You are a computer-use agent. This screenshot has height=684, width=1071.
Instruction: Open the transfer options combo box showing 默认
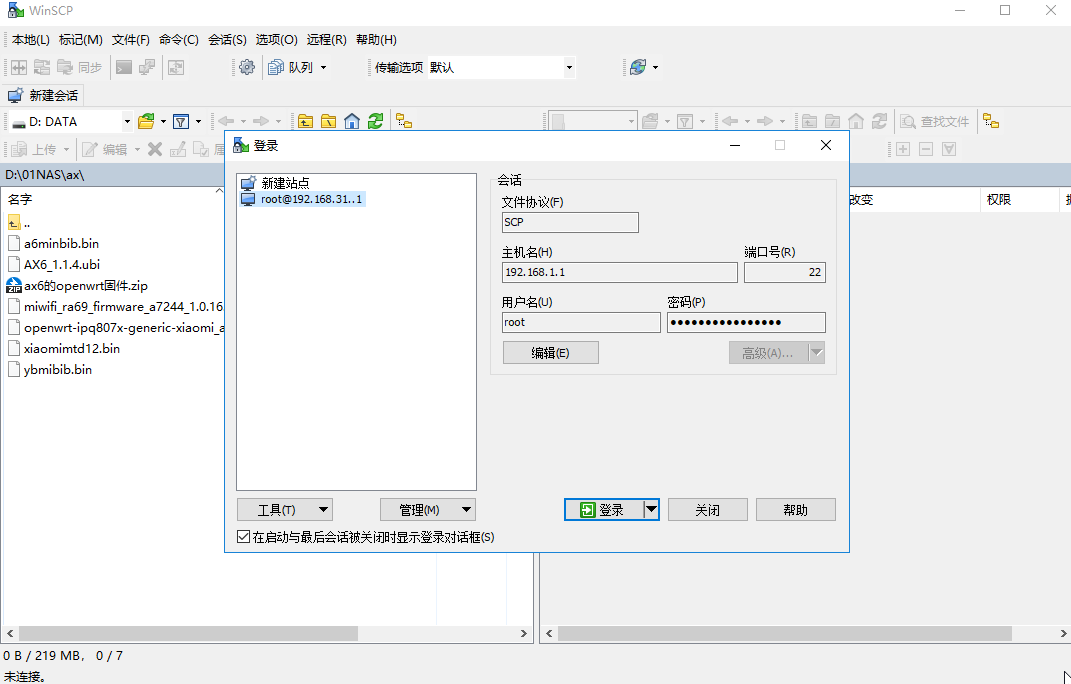501,67
